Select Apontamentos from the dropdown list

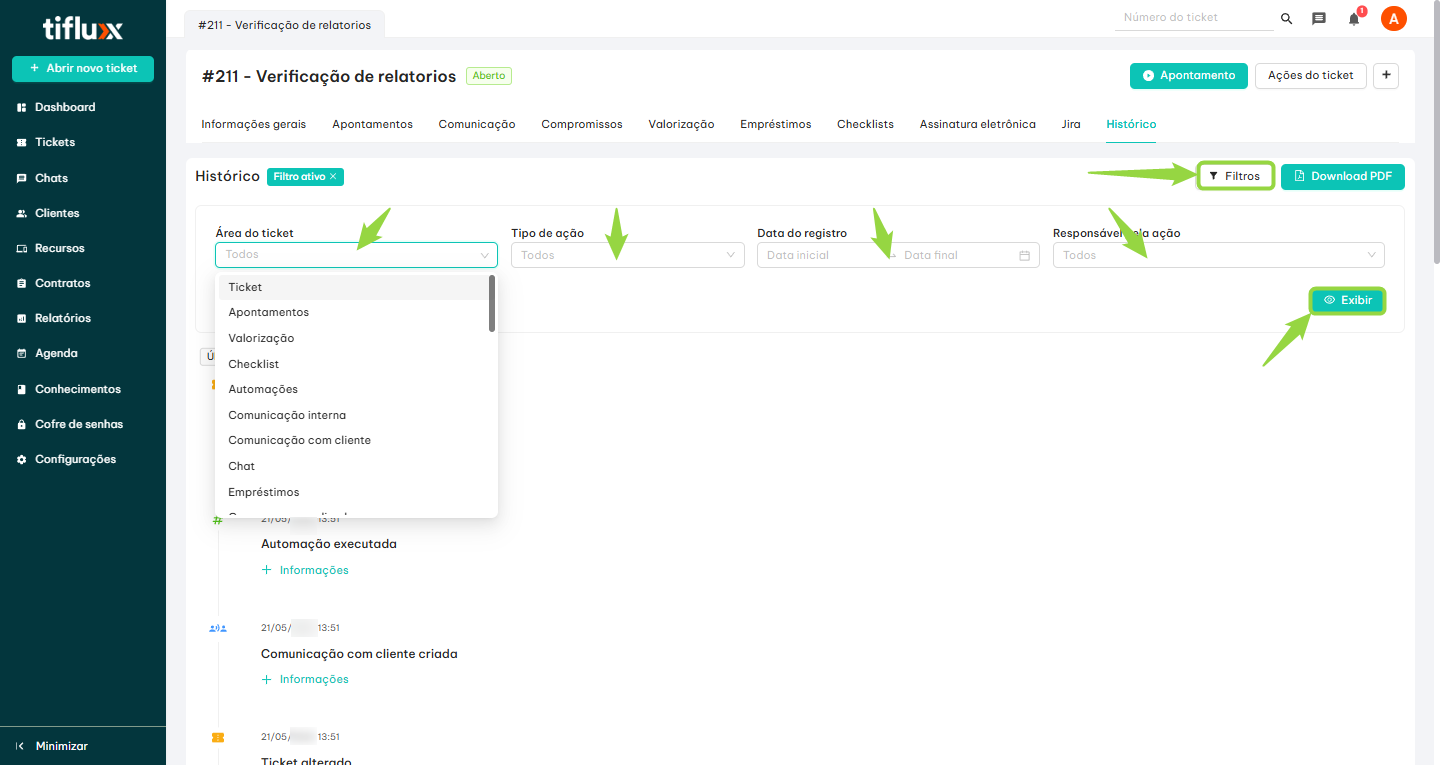point(268,313)
